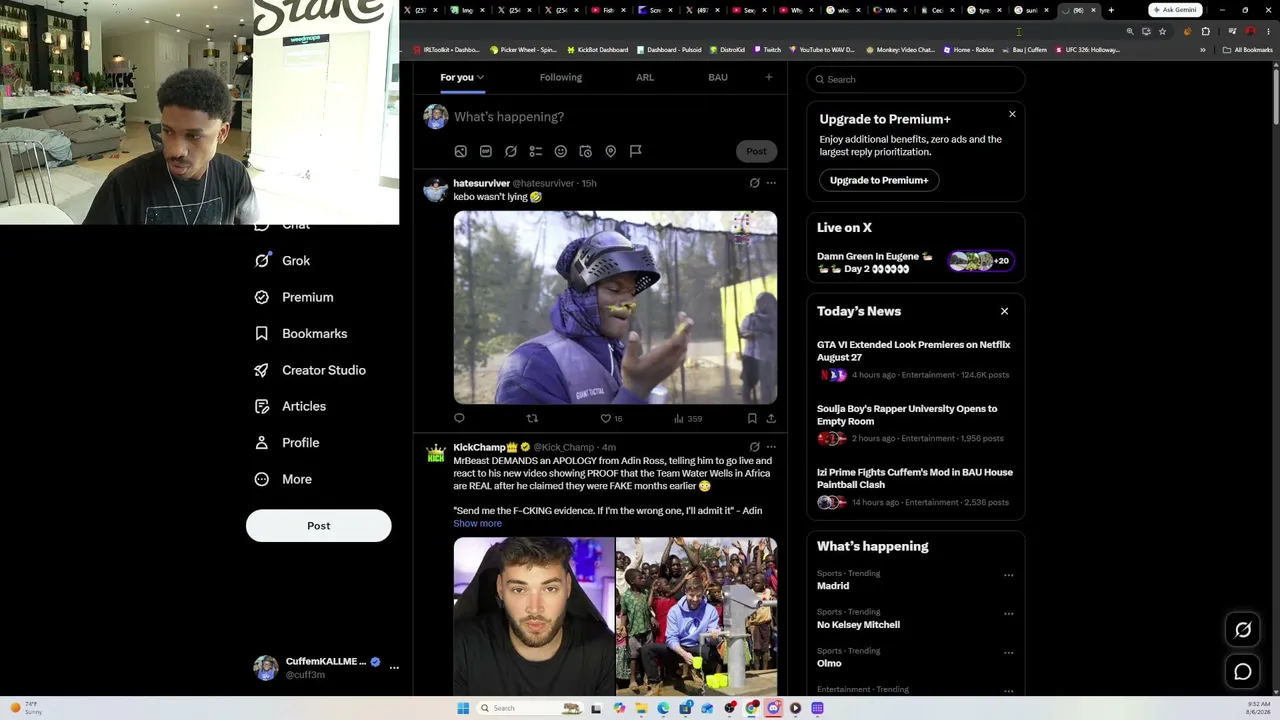Screen dimensions: 1280x720
Task: Open Grok from the sidebar
Action: point(283,261)
